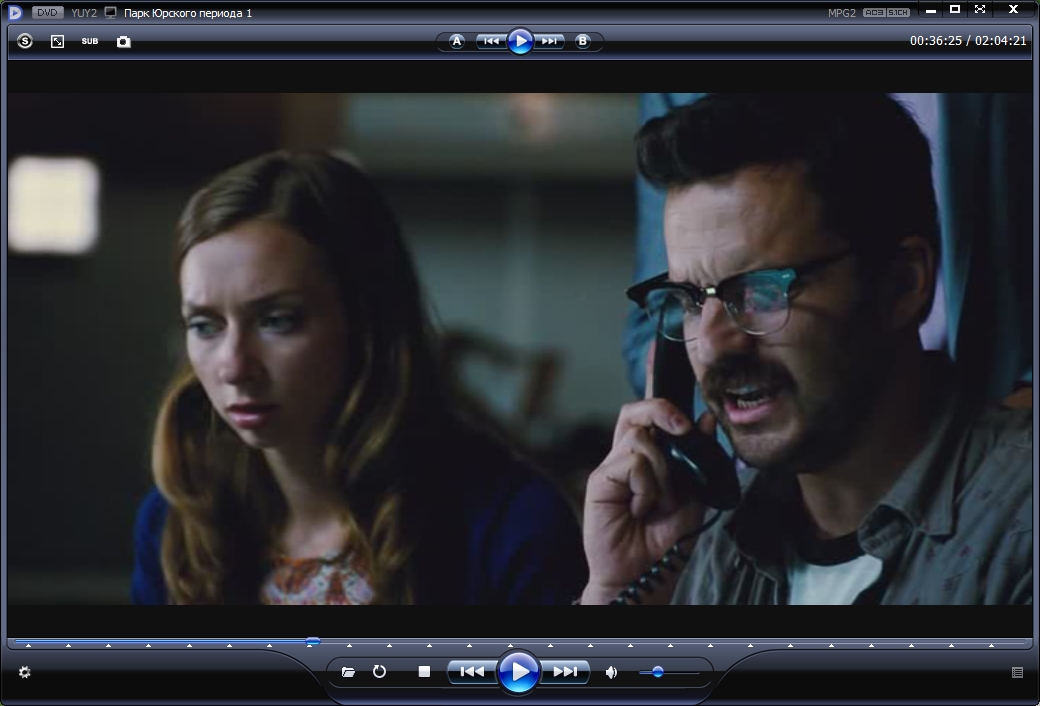Screen dimensions: 1040x706
Task: Mute audio with the speaker icon
Action: coord(612,672)
